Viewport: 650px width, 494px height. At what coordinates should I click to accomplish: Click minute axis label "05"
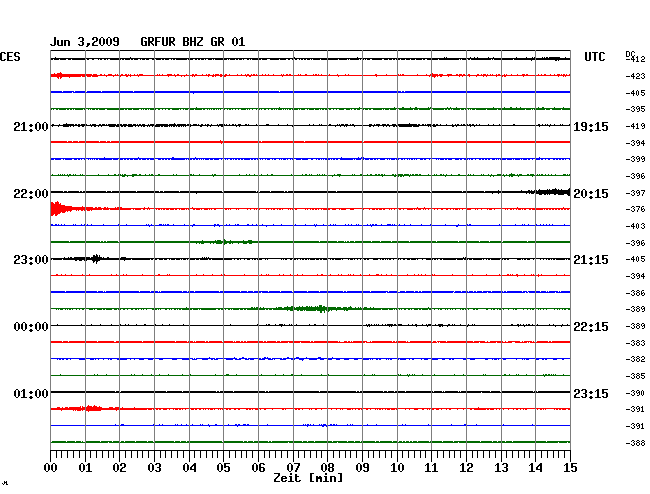[x=223, y=467]
